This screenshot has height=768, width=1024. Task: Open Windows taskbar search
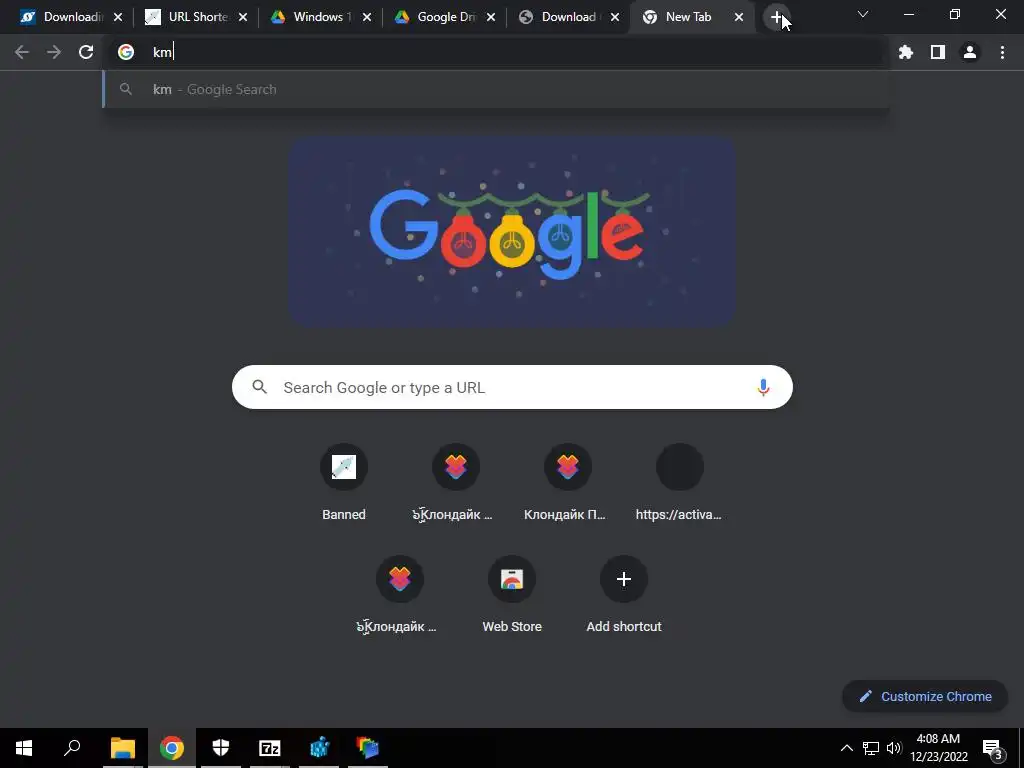[x=72, y=748]
